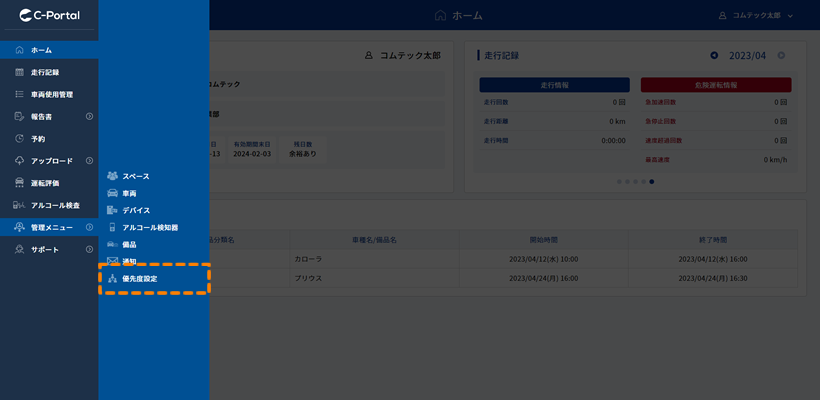Click the 通知 envelope icon
Screen dimensions: 820x400
coord(112,260)
